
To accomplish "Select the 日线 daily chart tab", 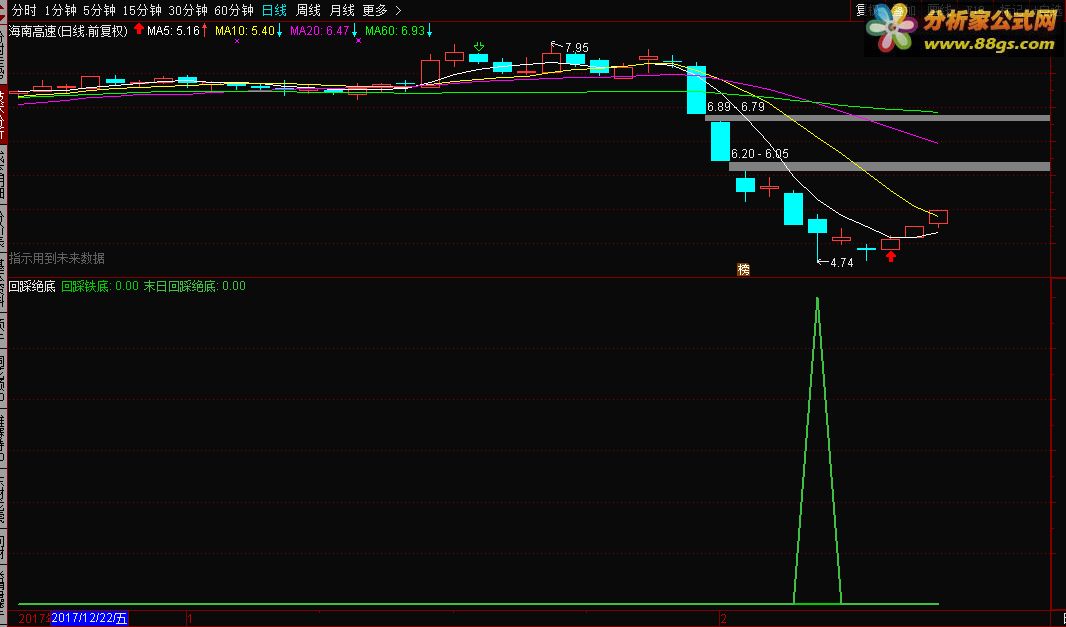I will pos(275,10).
